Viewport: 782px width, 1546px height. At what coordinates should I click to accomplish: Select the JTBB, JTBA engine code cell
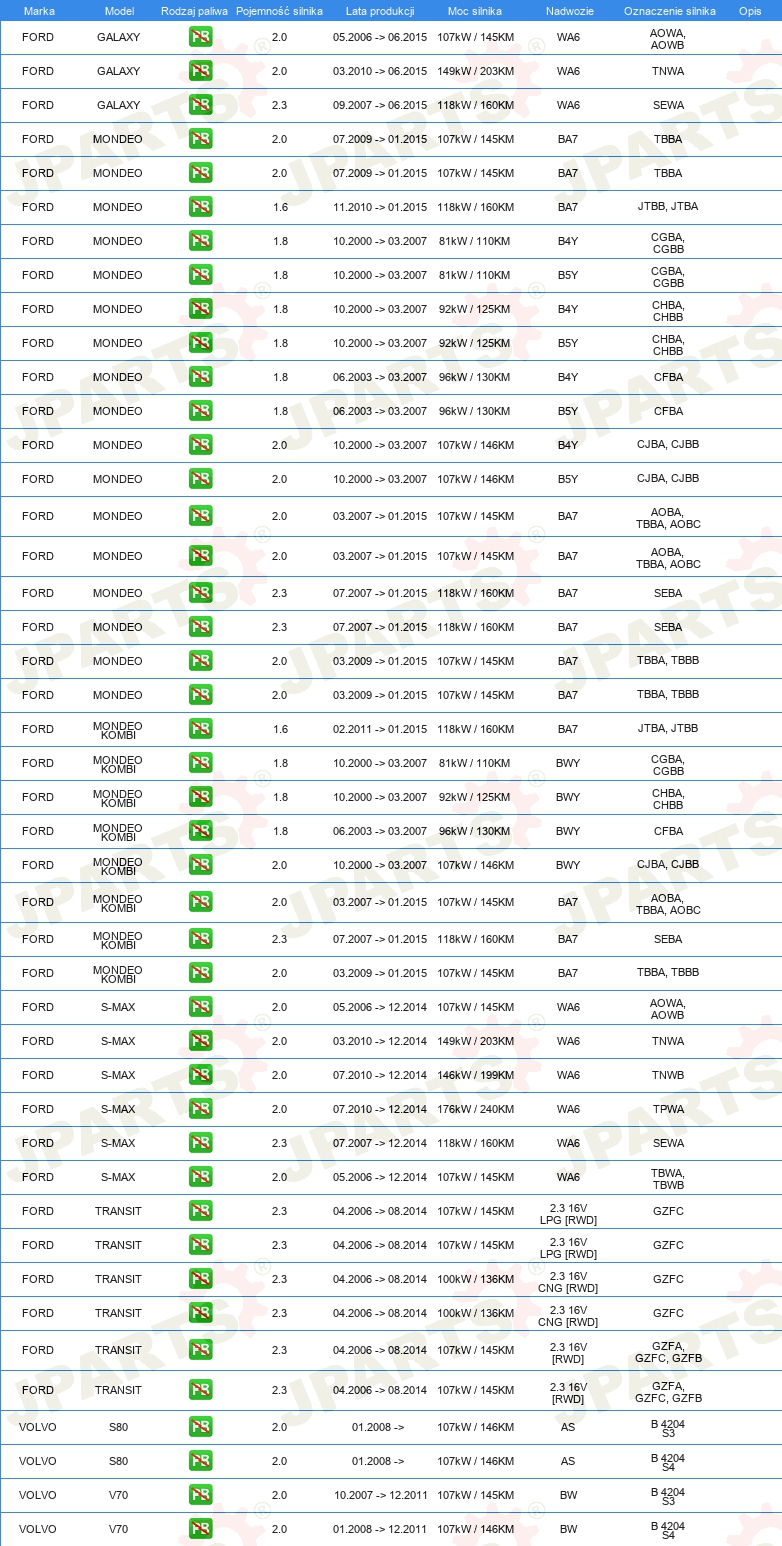pos(668,207)
